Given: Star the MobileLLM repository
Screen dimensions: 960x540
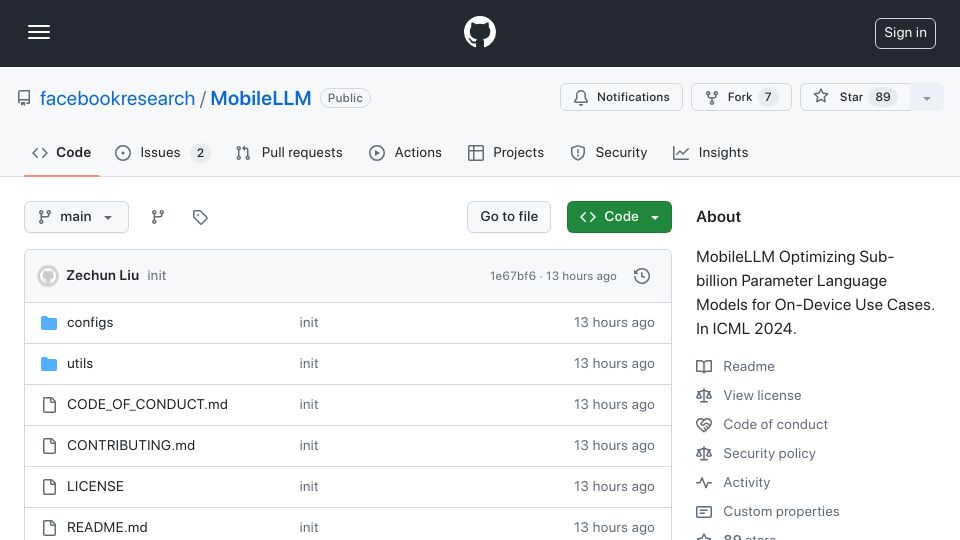Looking at the screenshot, I should (855, 97).
